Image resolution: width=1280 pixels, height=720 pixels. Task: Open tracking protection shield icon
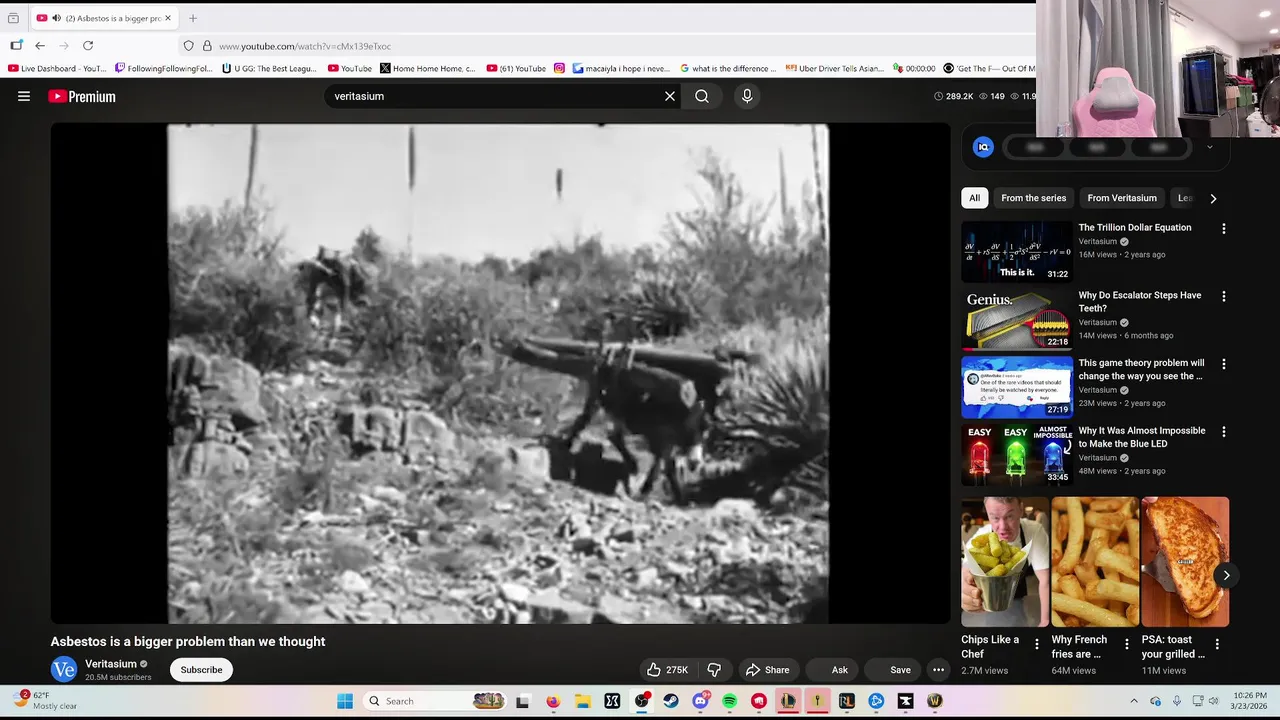[188, 46]
